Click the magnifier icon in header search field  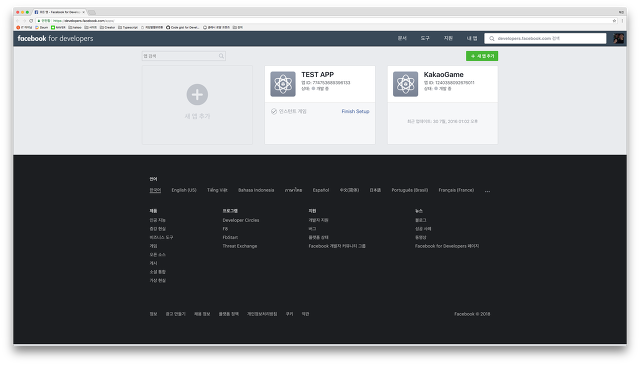pos(492,38)
